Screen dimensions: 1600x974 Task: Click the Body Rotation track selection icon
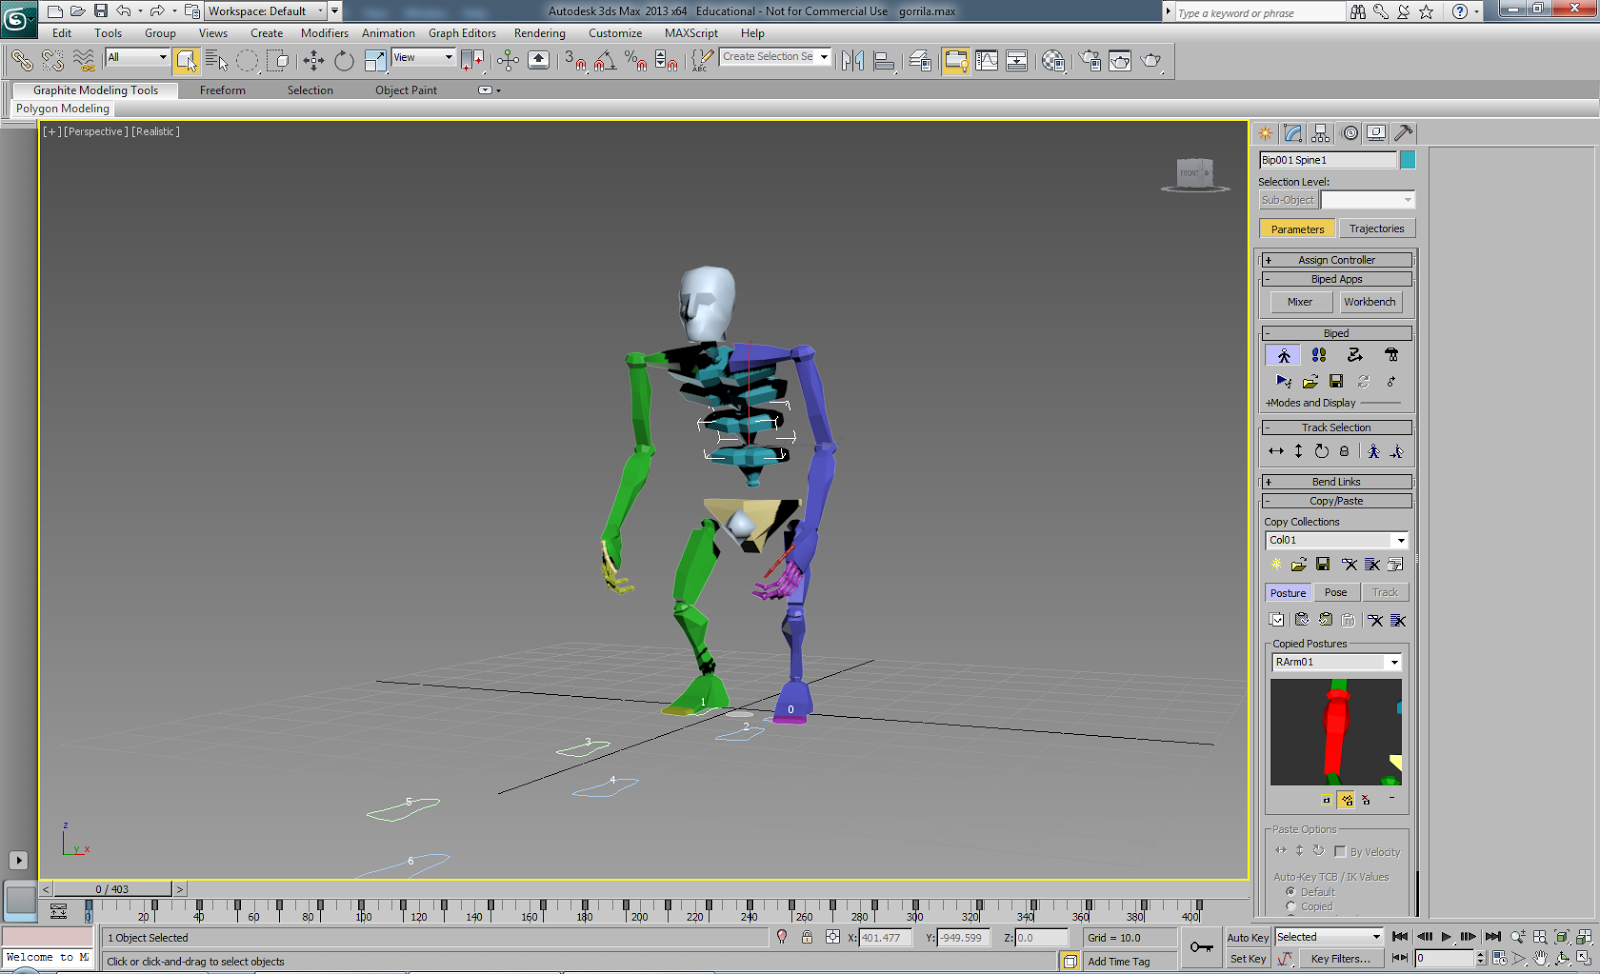(x=1321, y=452)
